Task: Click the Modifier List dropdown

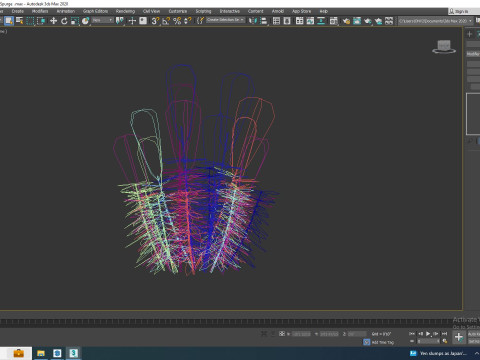Action: (473, 54)
